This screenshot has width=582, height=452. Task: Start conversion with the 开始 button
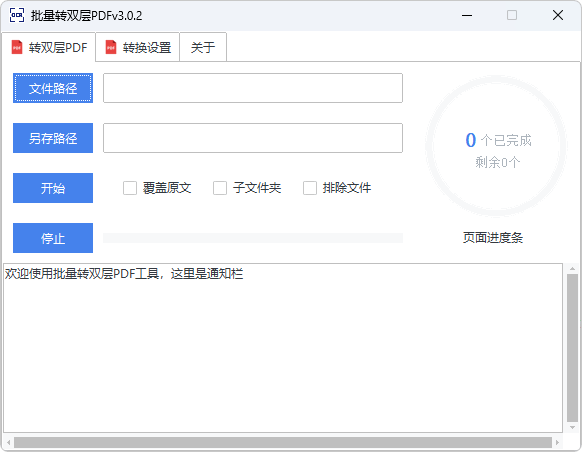[x=53, y=188]
